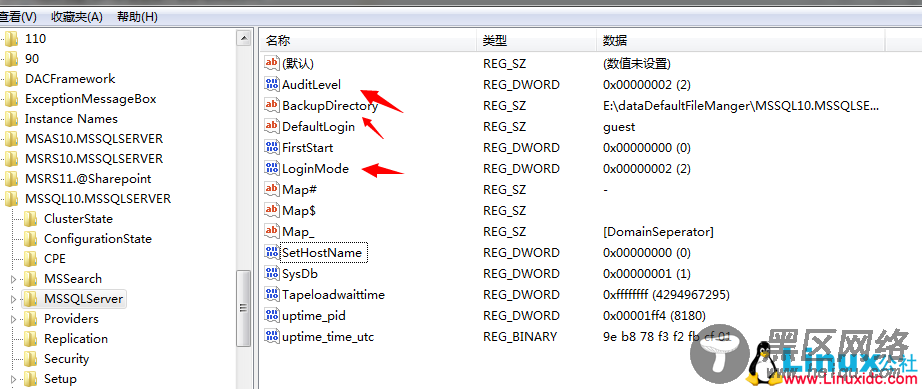
Task: Click the tree pane scrollbar thumb
Action: point(243,308)
